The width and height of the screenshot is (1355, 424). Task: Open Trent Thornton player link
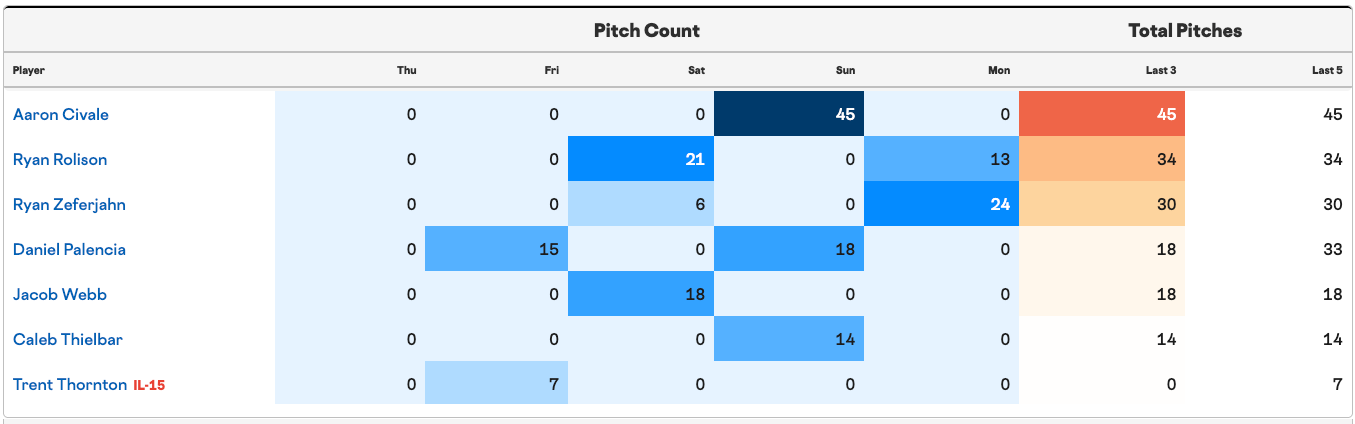(x=70, y=385)
